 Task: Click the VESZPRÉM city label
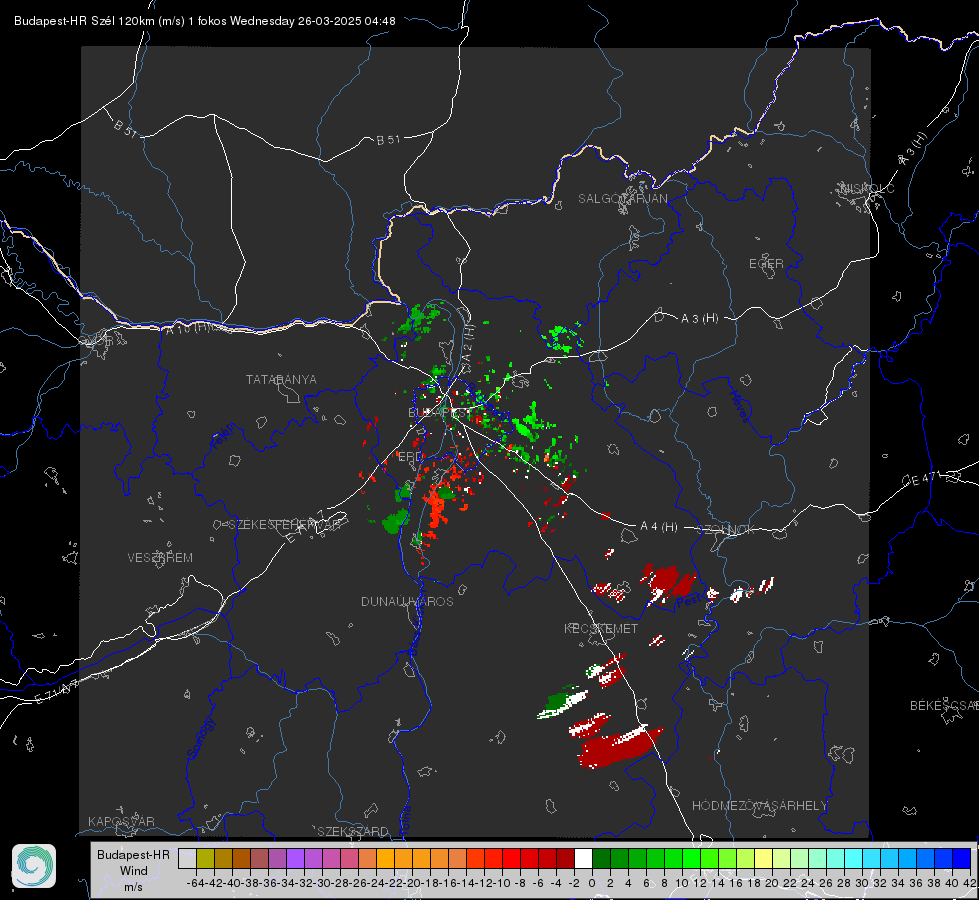[160, 557]
